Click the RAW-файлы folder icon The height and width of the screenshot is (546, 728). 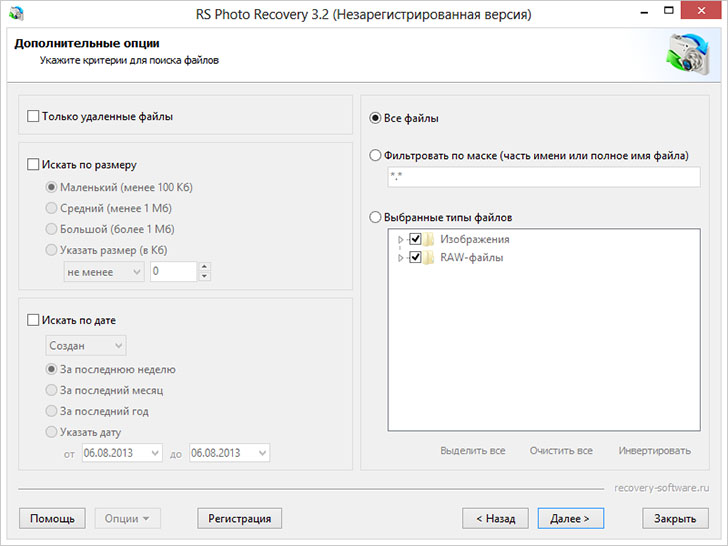[x=429, y=257]
